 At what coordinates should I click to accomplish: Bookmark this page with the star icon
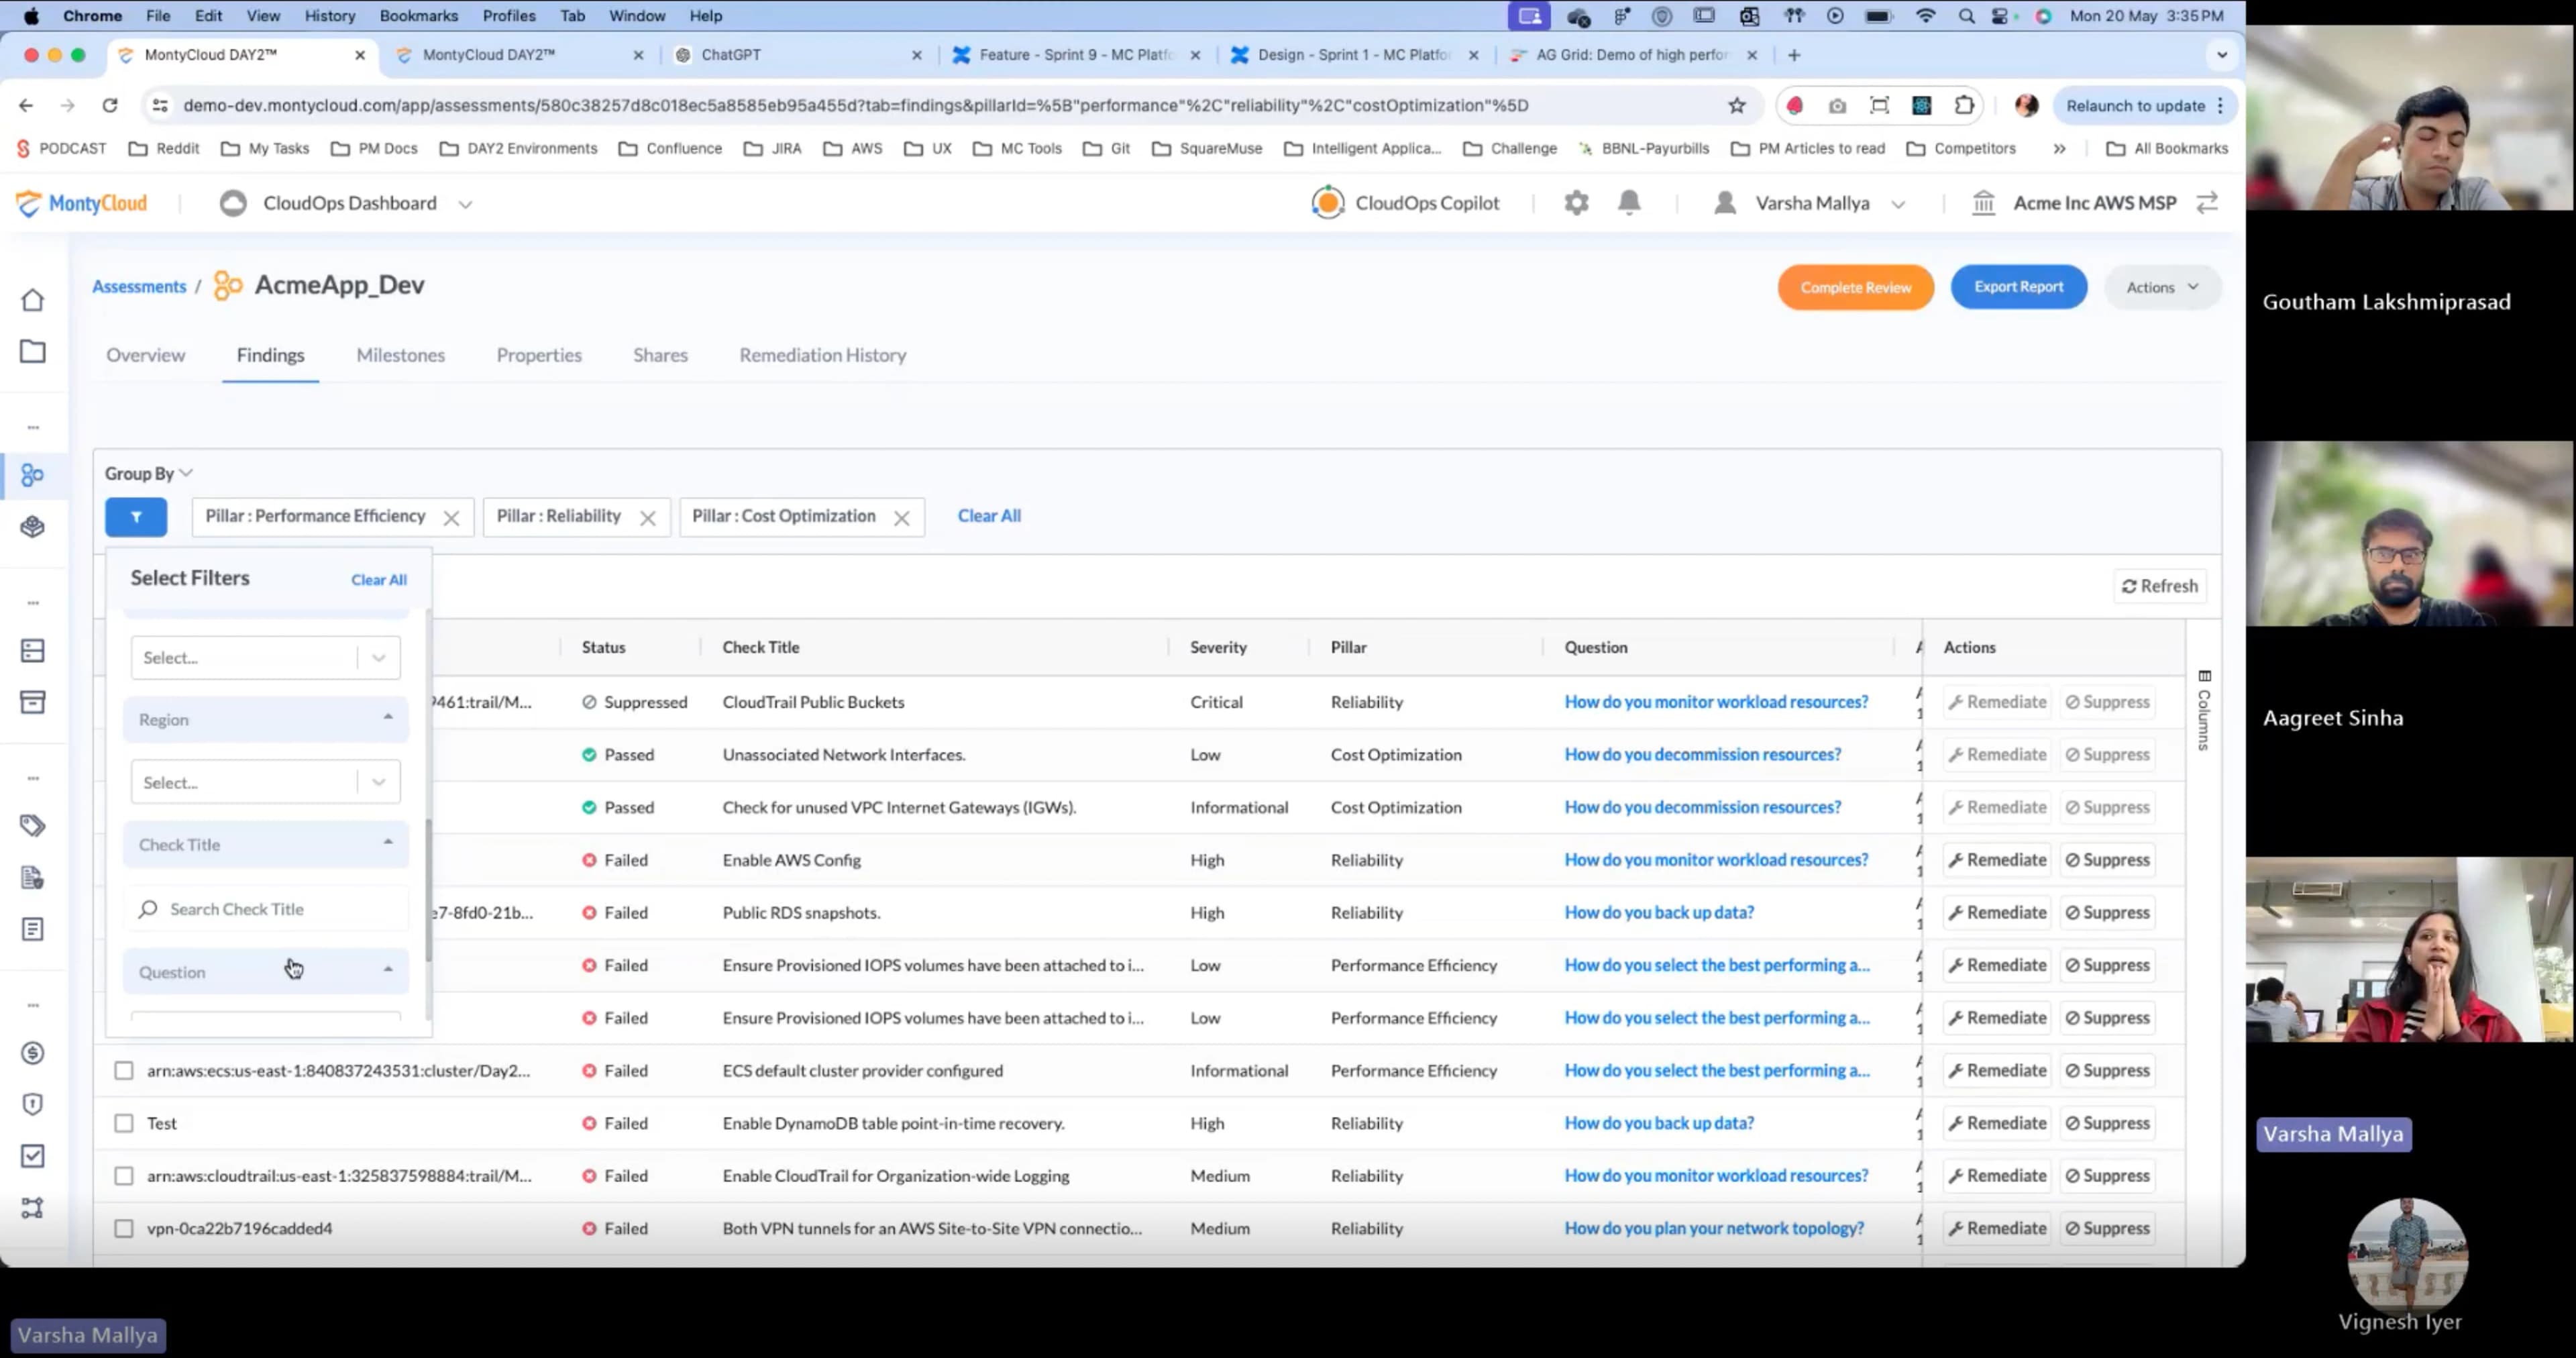click(x=1737, y=106)
